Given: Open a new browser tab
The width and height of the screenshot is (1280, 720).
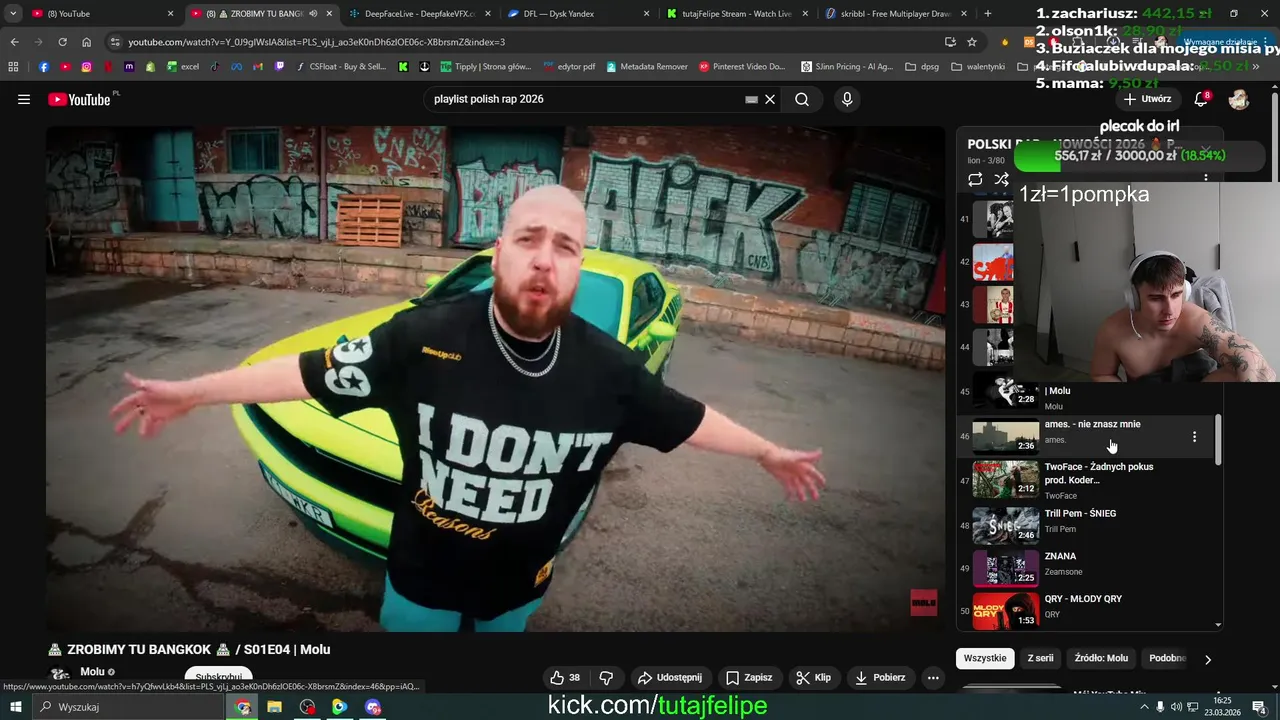Looking at the screenshot, I should pos(988,13).
